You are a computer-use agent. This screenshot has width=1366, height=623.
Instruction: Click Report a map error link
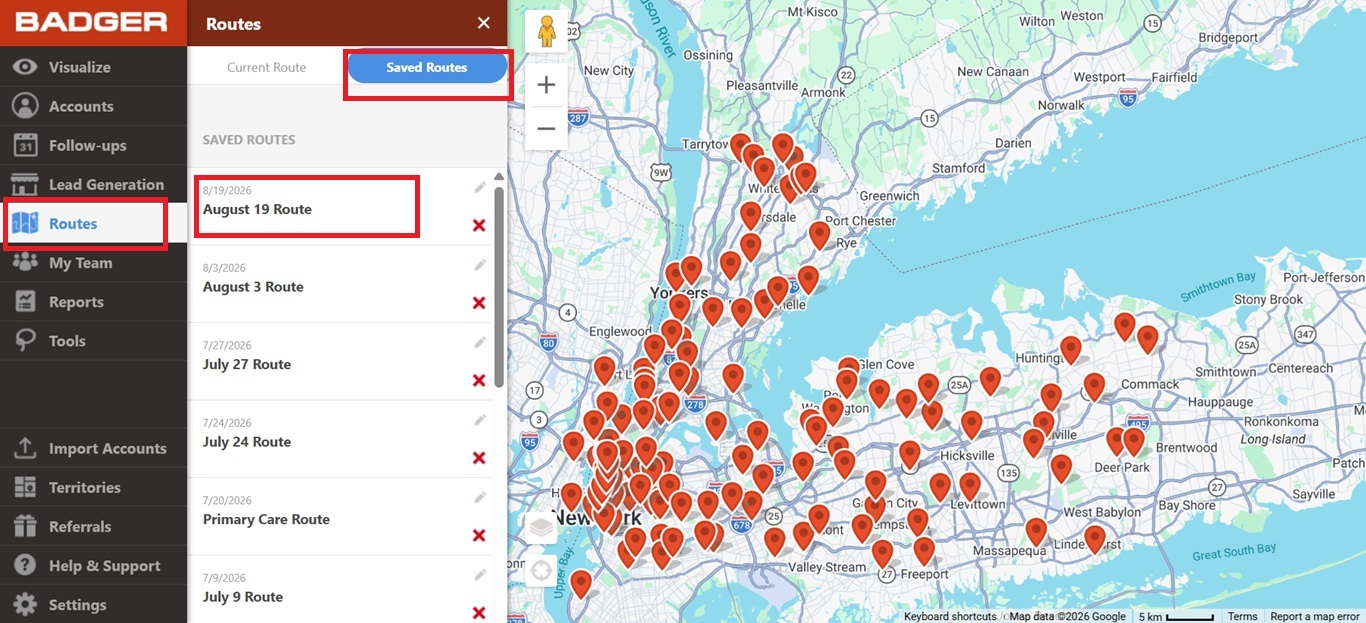pyautogui.click(x=1315, y=616)
